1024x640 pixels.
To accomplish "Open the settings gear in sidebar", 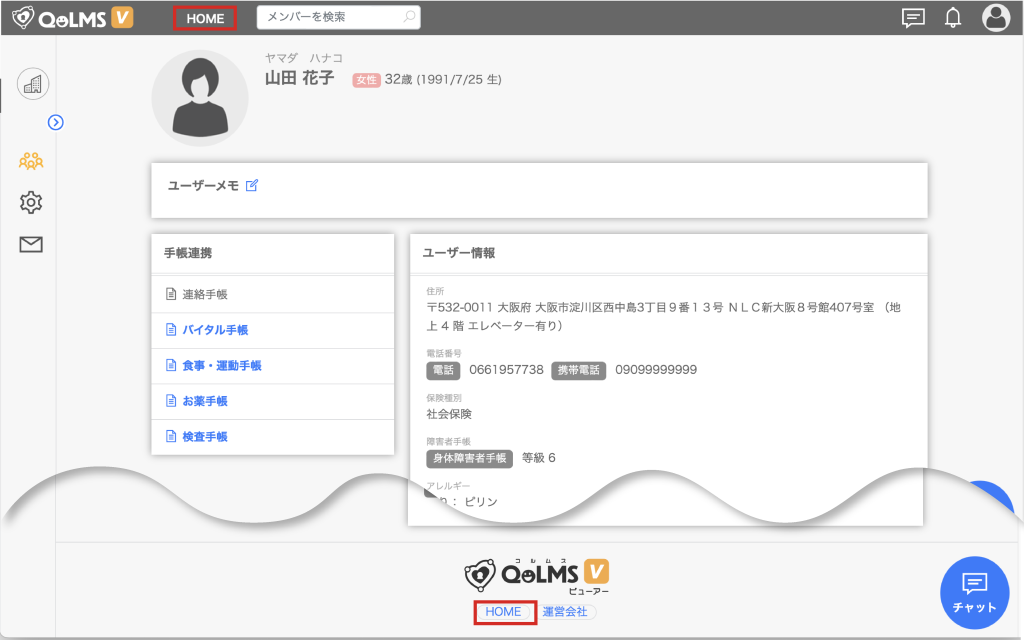I will 31,202.
